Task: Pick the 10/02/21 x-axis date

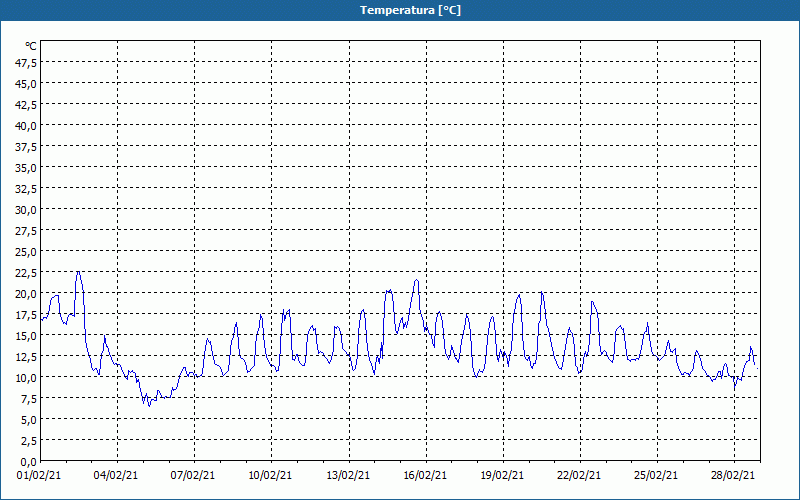Action: point(271,476)
